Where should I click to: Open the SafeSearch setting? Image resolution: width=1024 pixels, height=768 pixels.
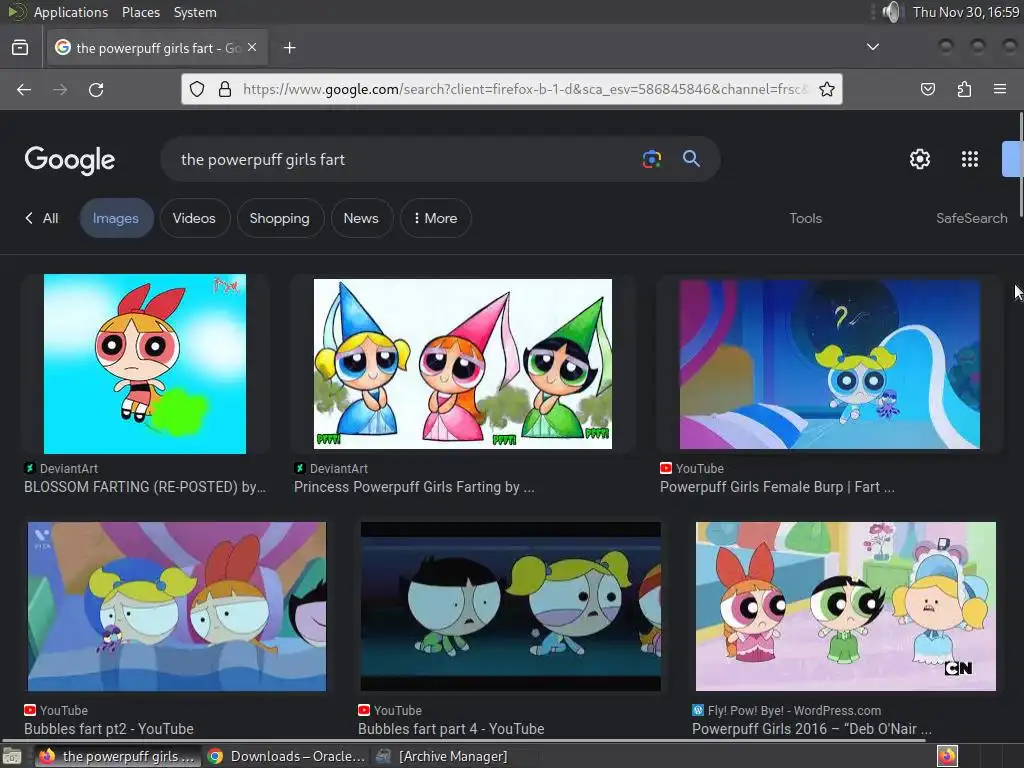click(972, 218)
